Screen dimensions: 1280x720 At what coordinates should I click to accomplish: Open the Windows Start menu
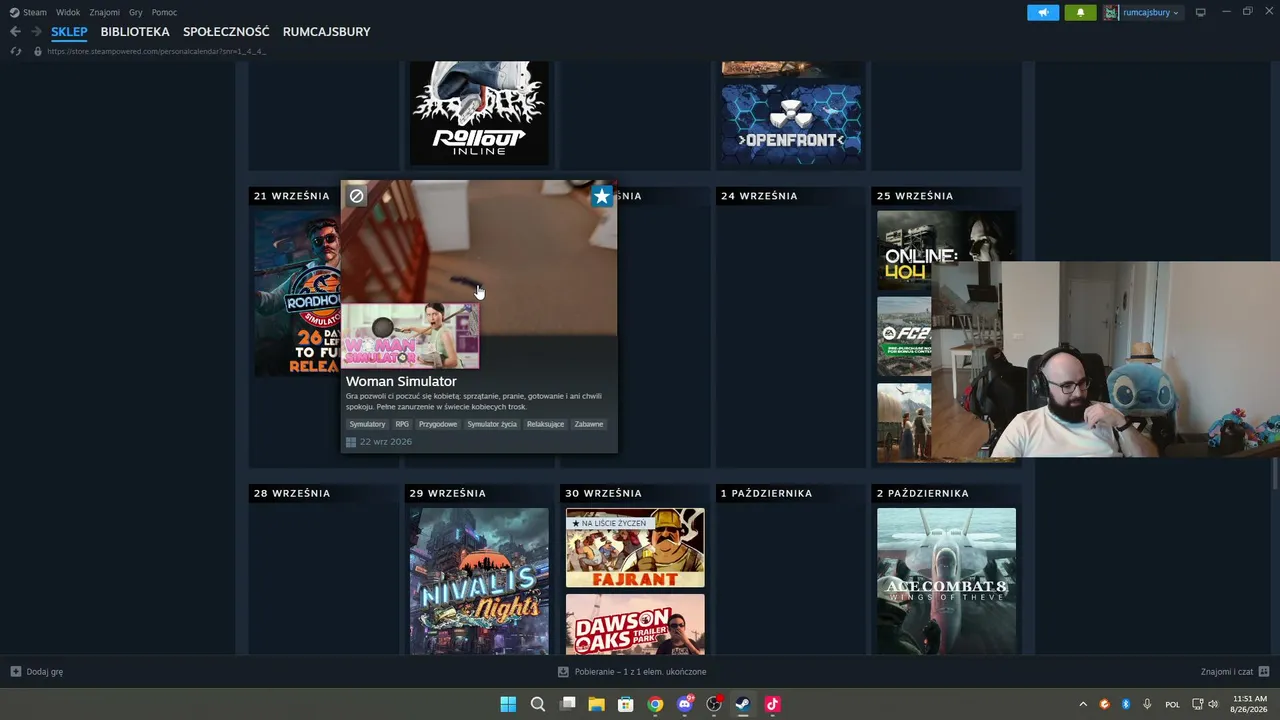[x=508, y=704]
